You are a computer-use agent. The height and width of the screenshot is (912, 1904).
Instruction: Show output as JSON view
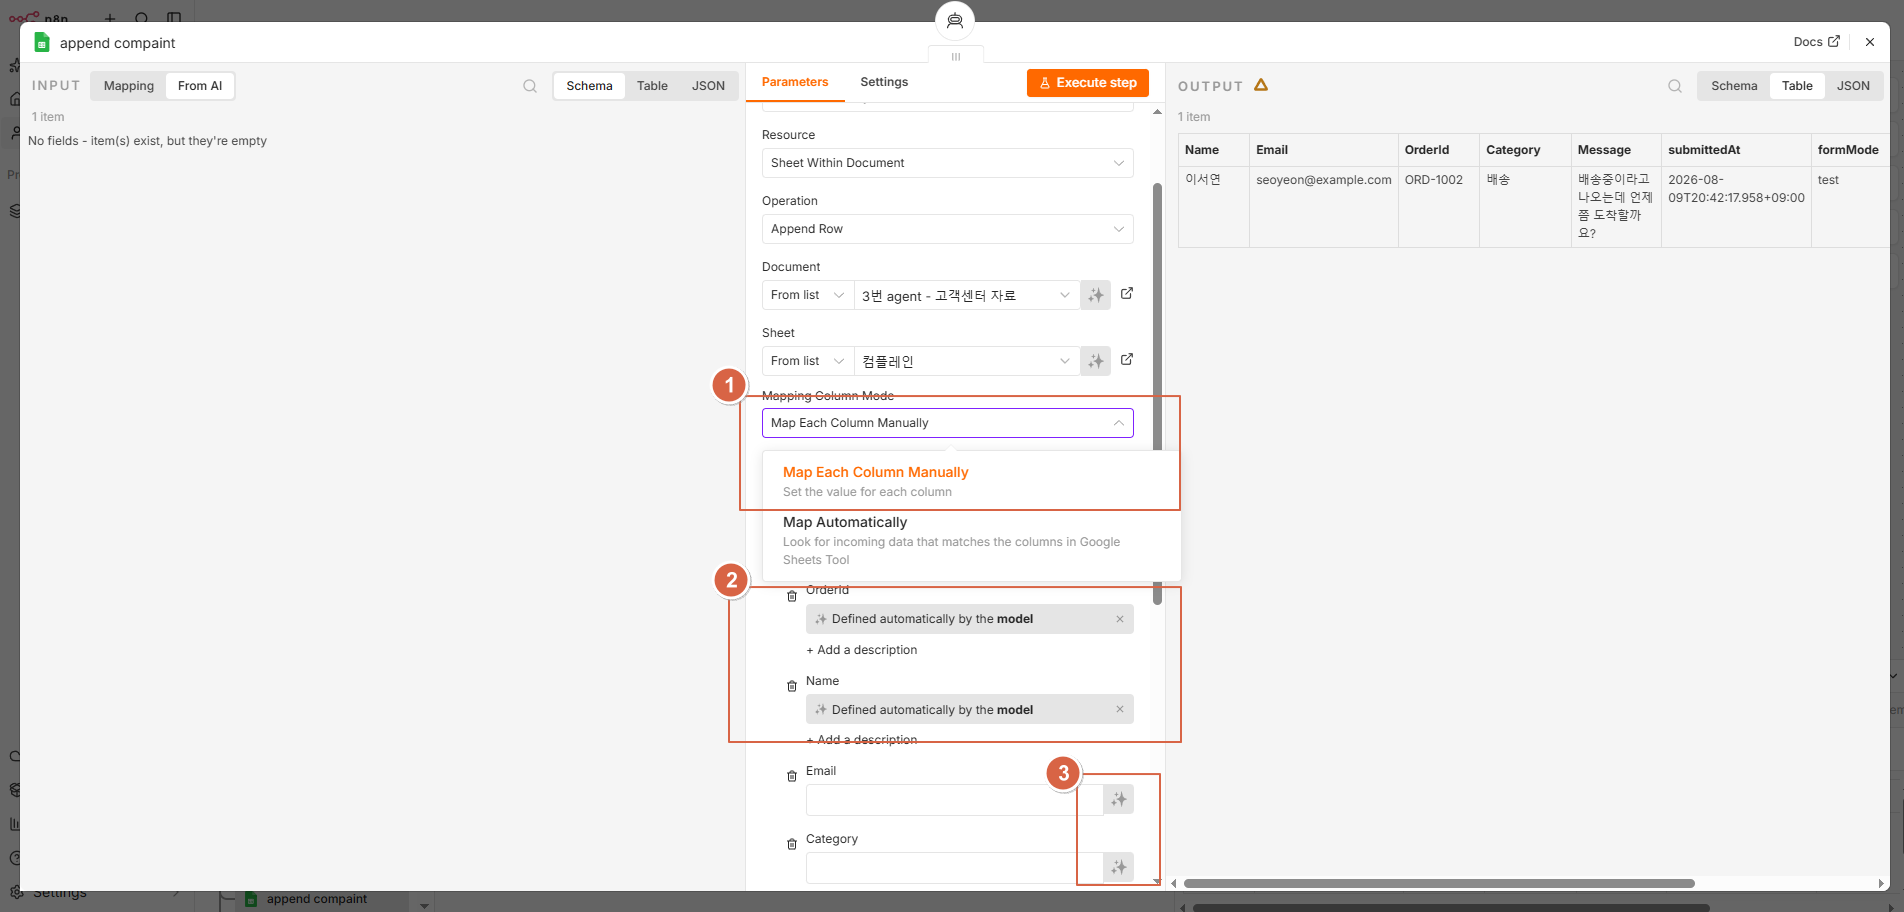pyautogui.click(x=1853, y=86)
